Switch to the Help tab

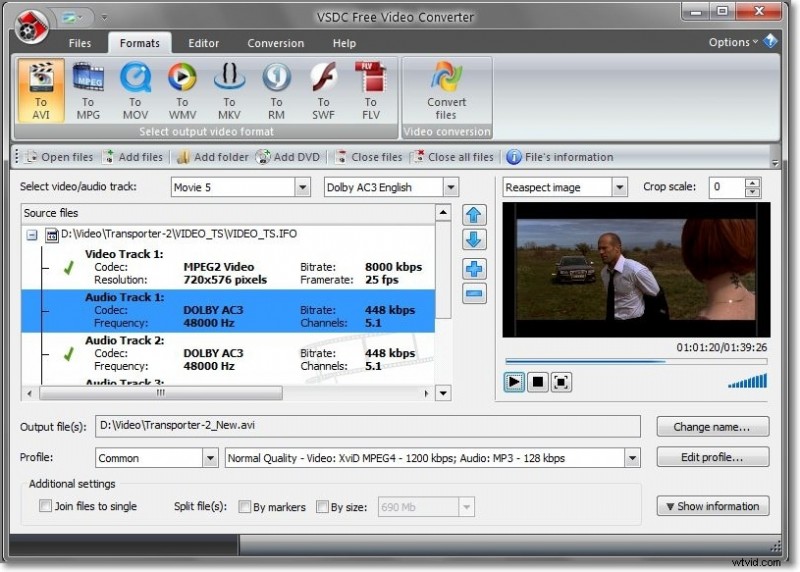tap(344, 43)
